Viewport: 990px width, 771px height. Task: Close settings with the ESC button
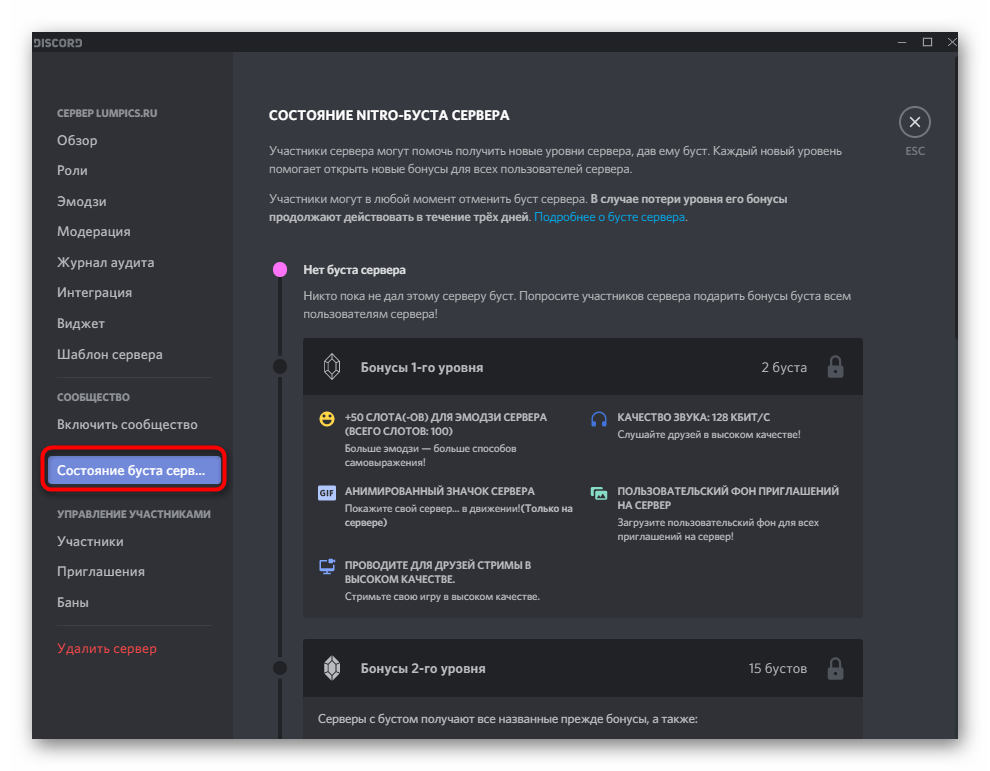[914, 121]
